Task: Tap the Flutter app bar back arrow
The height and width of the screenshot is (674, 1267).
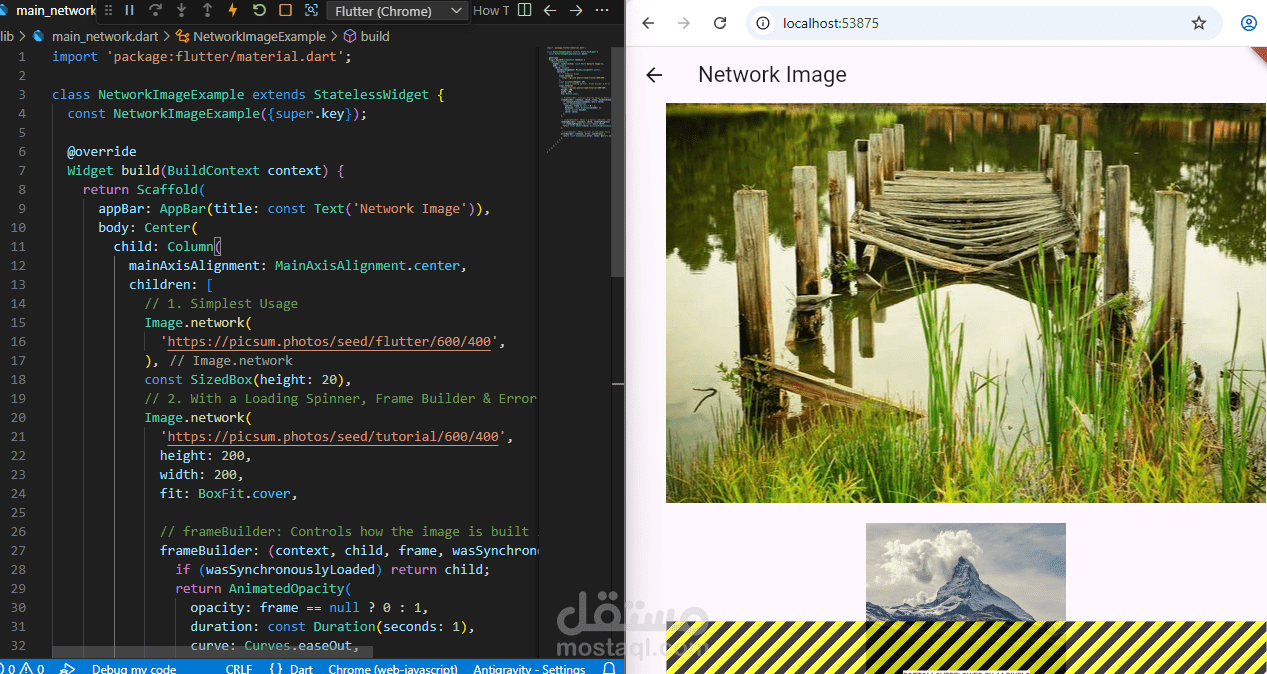Action: (654, 75)
